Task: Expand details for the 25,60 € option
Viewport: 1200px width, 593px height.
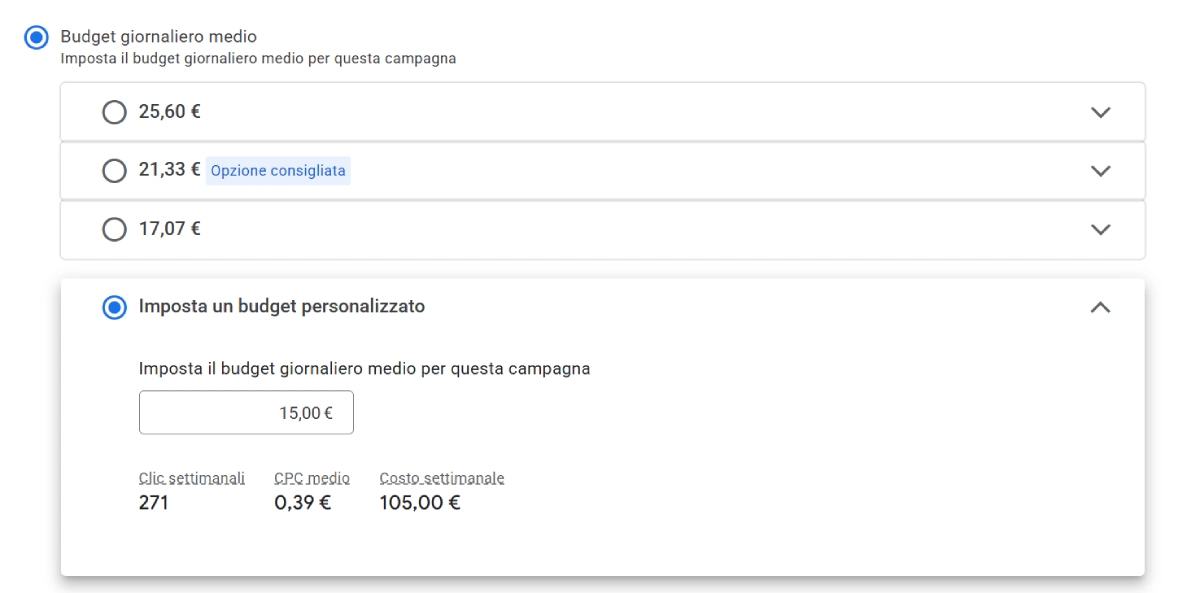Action: 1101,111
